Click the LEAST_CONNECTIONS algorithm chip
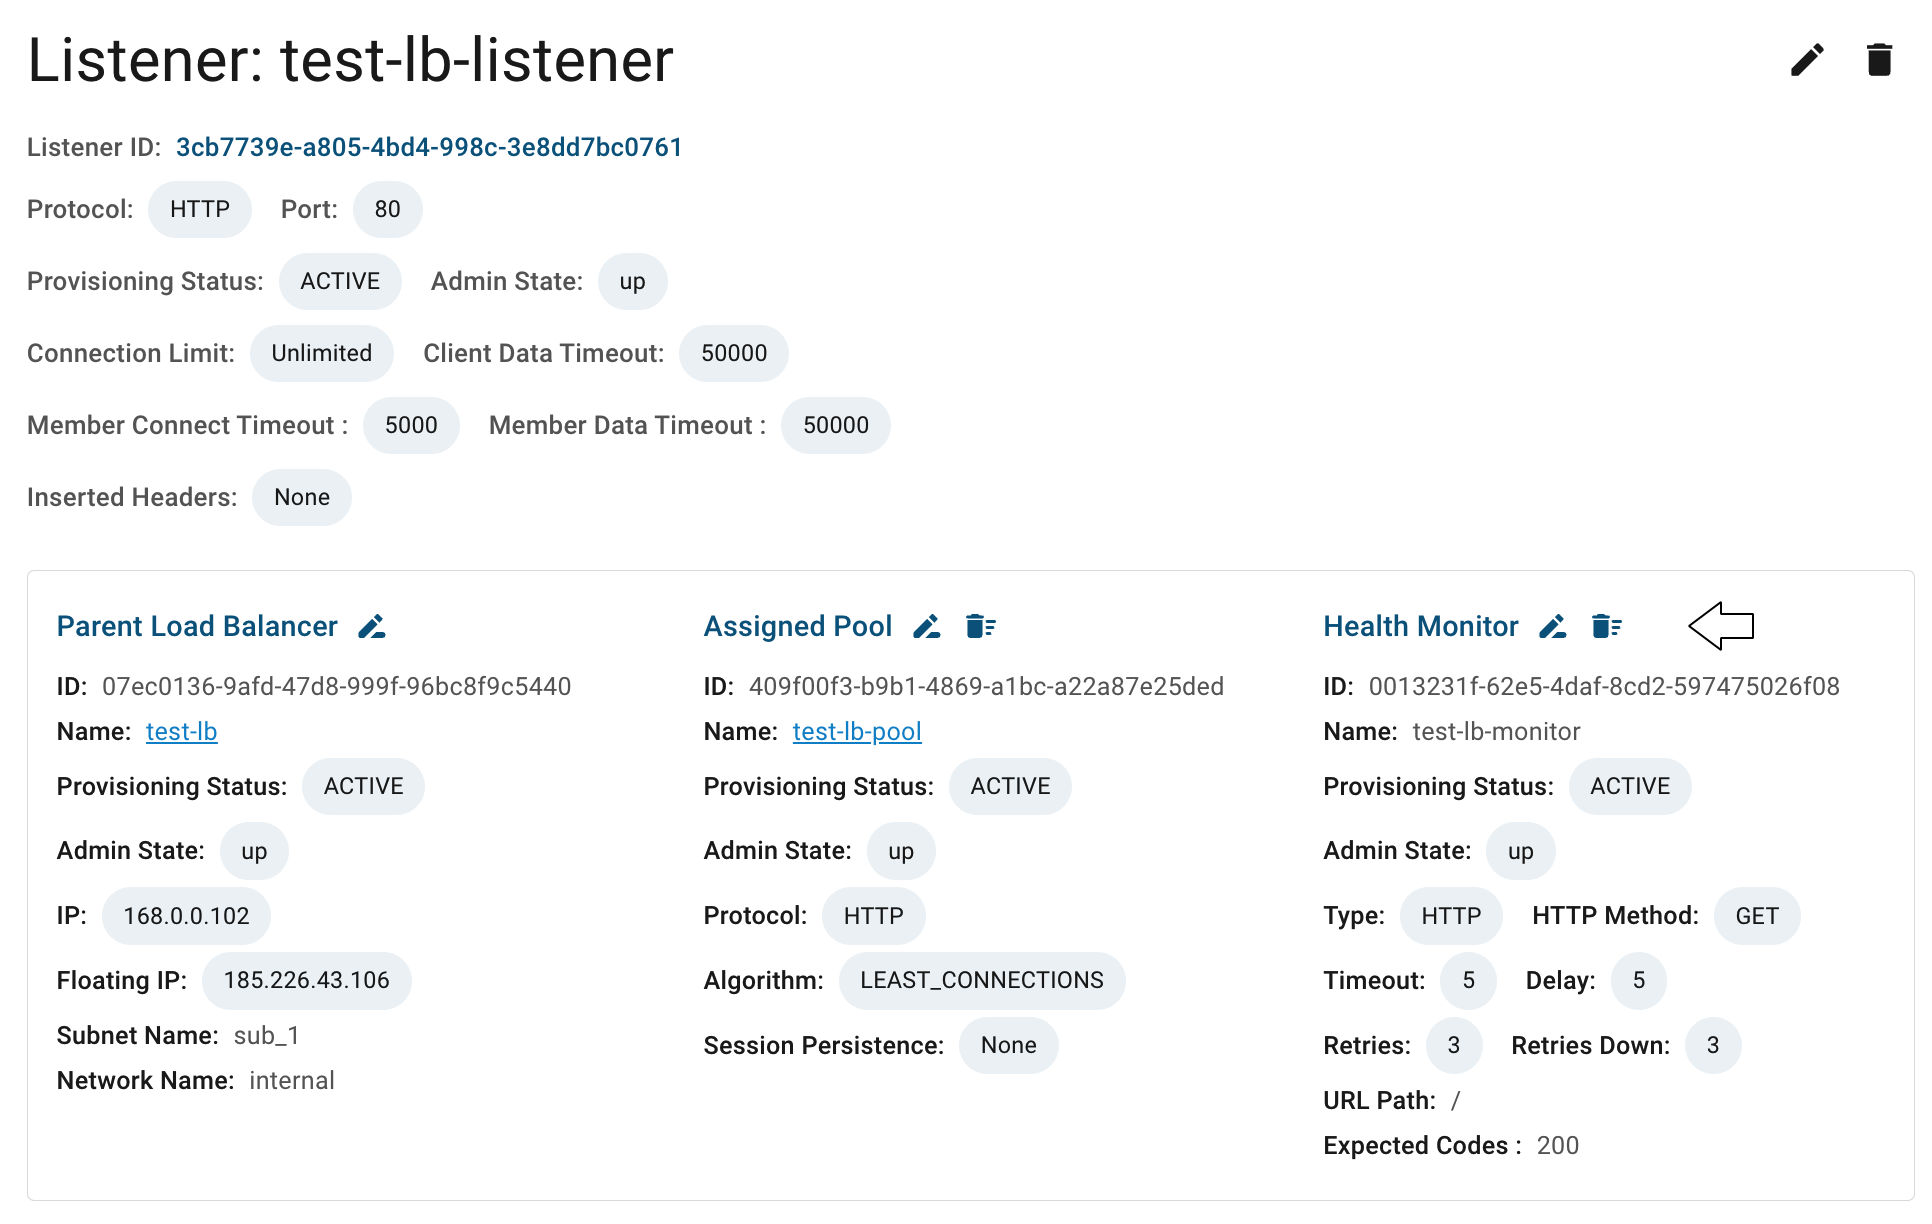This screenshot has height=1224, width=1932. tap(982, 981)
